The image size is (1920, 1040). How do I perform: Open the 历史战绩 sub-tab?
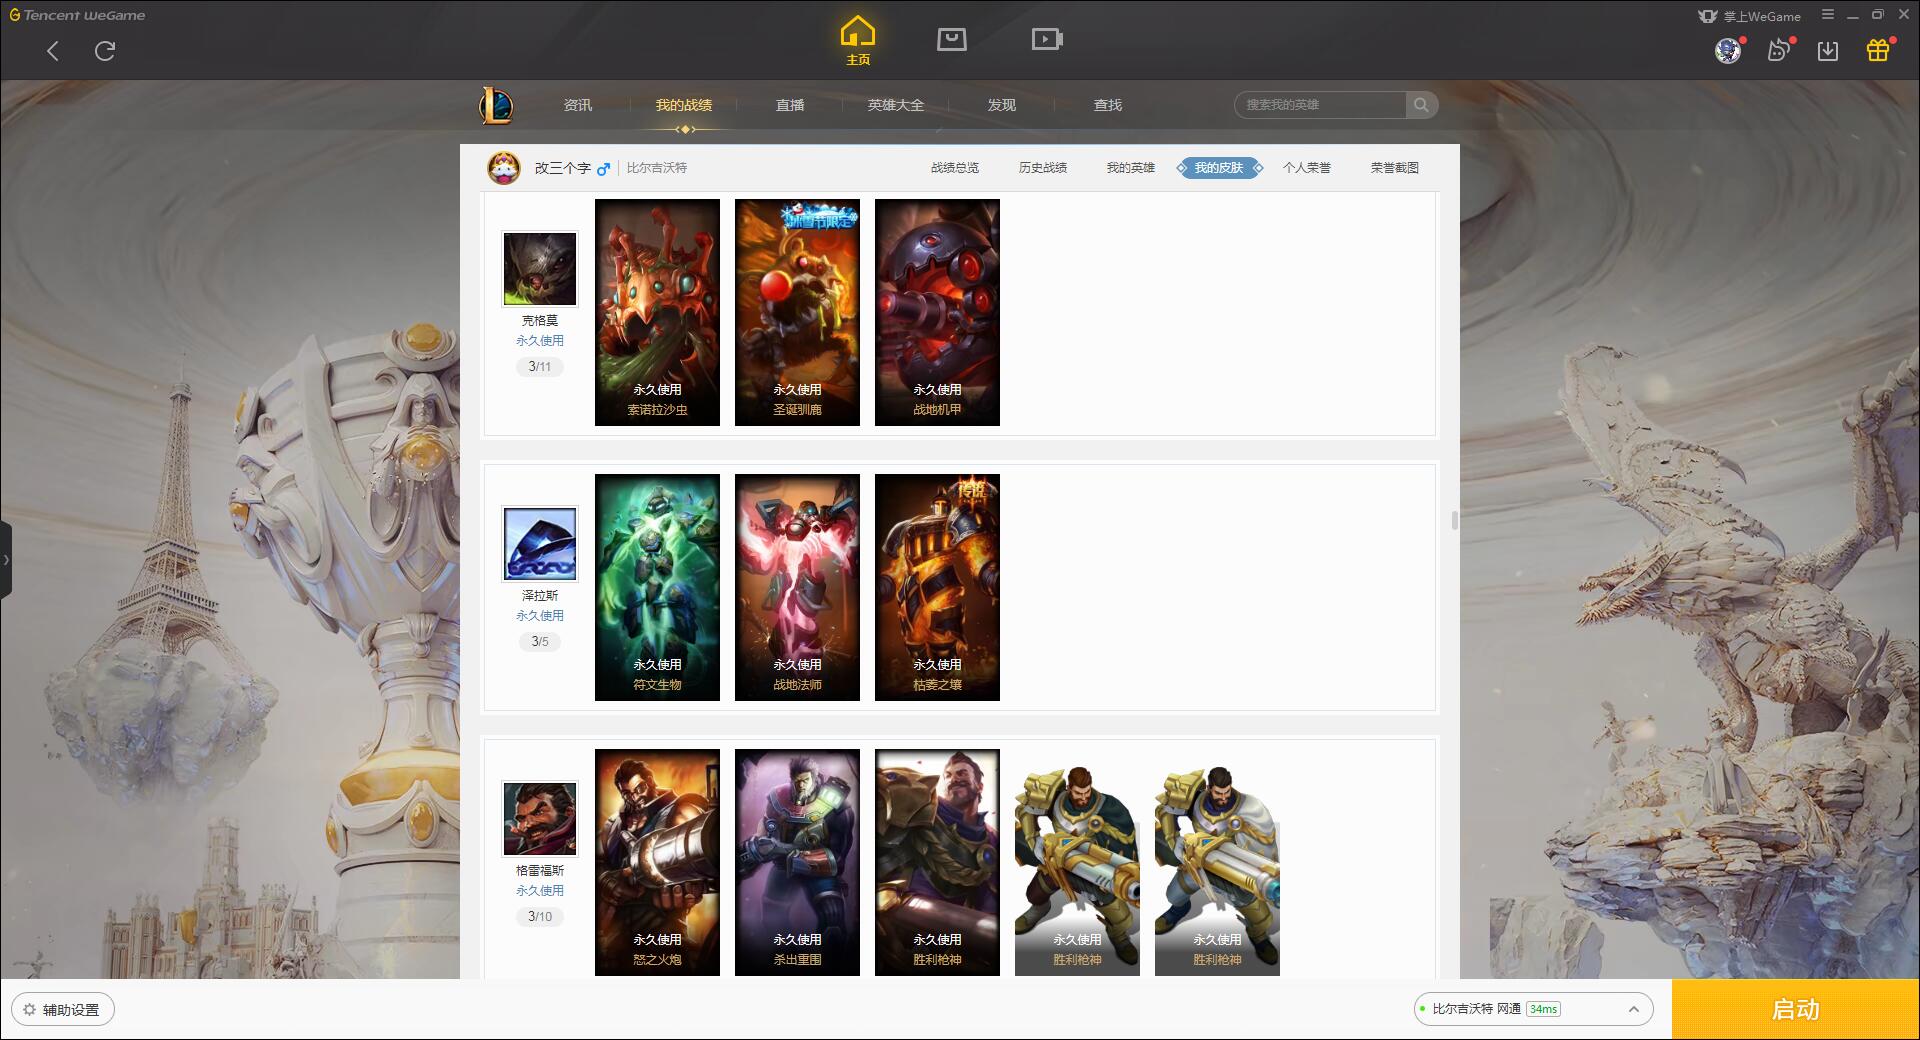coord(1043,168)
